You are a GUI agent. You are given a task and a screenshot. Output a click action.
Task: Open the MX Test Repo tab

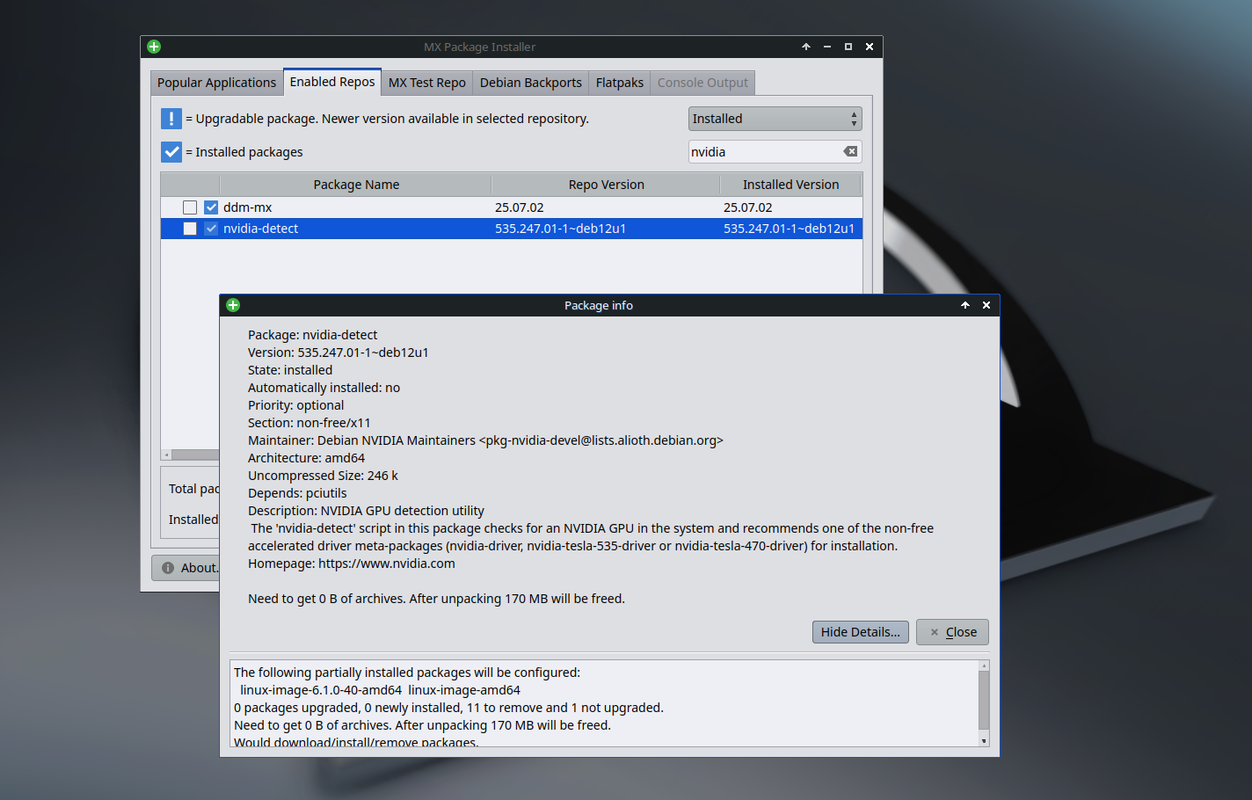tap(427, 82)
